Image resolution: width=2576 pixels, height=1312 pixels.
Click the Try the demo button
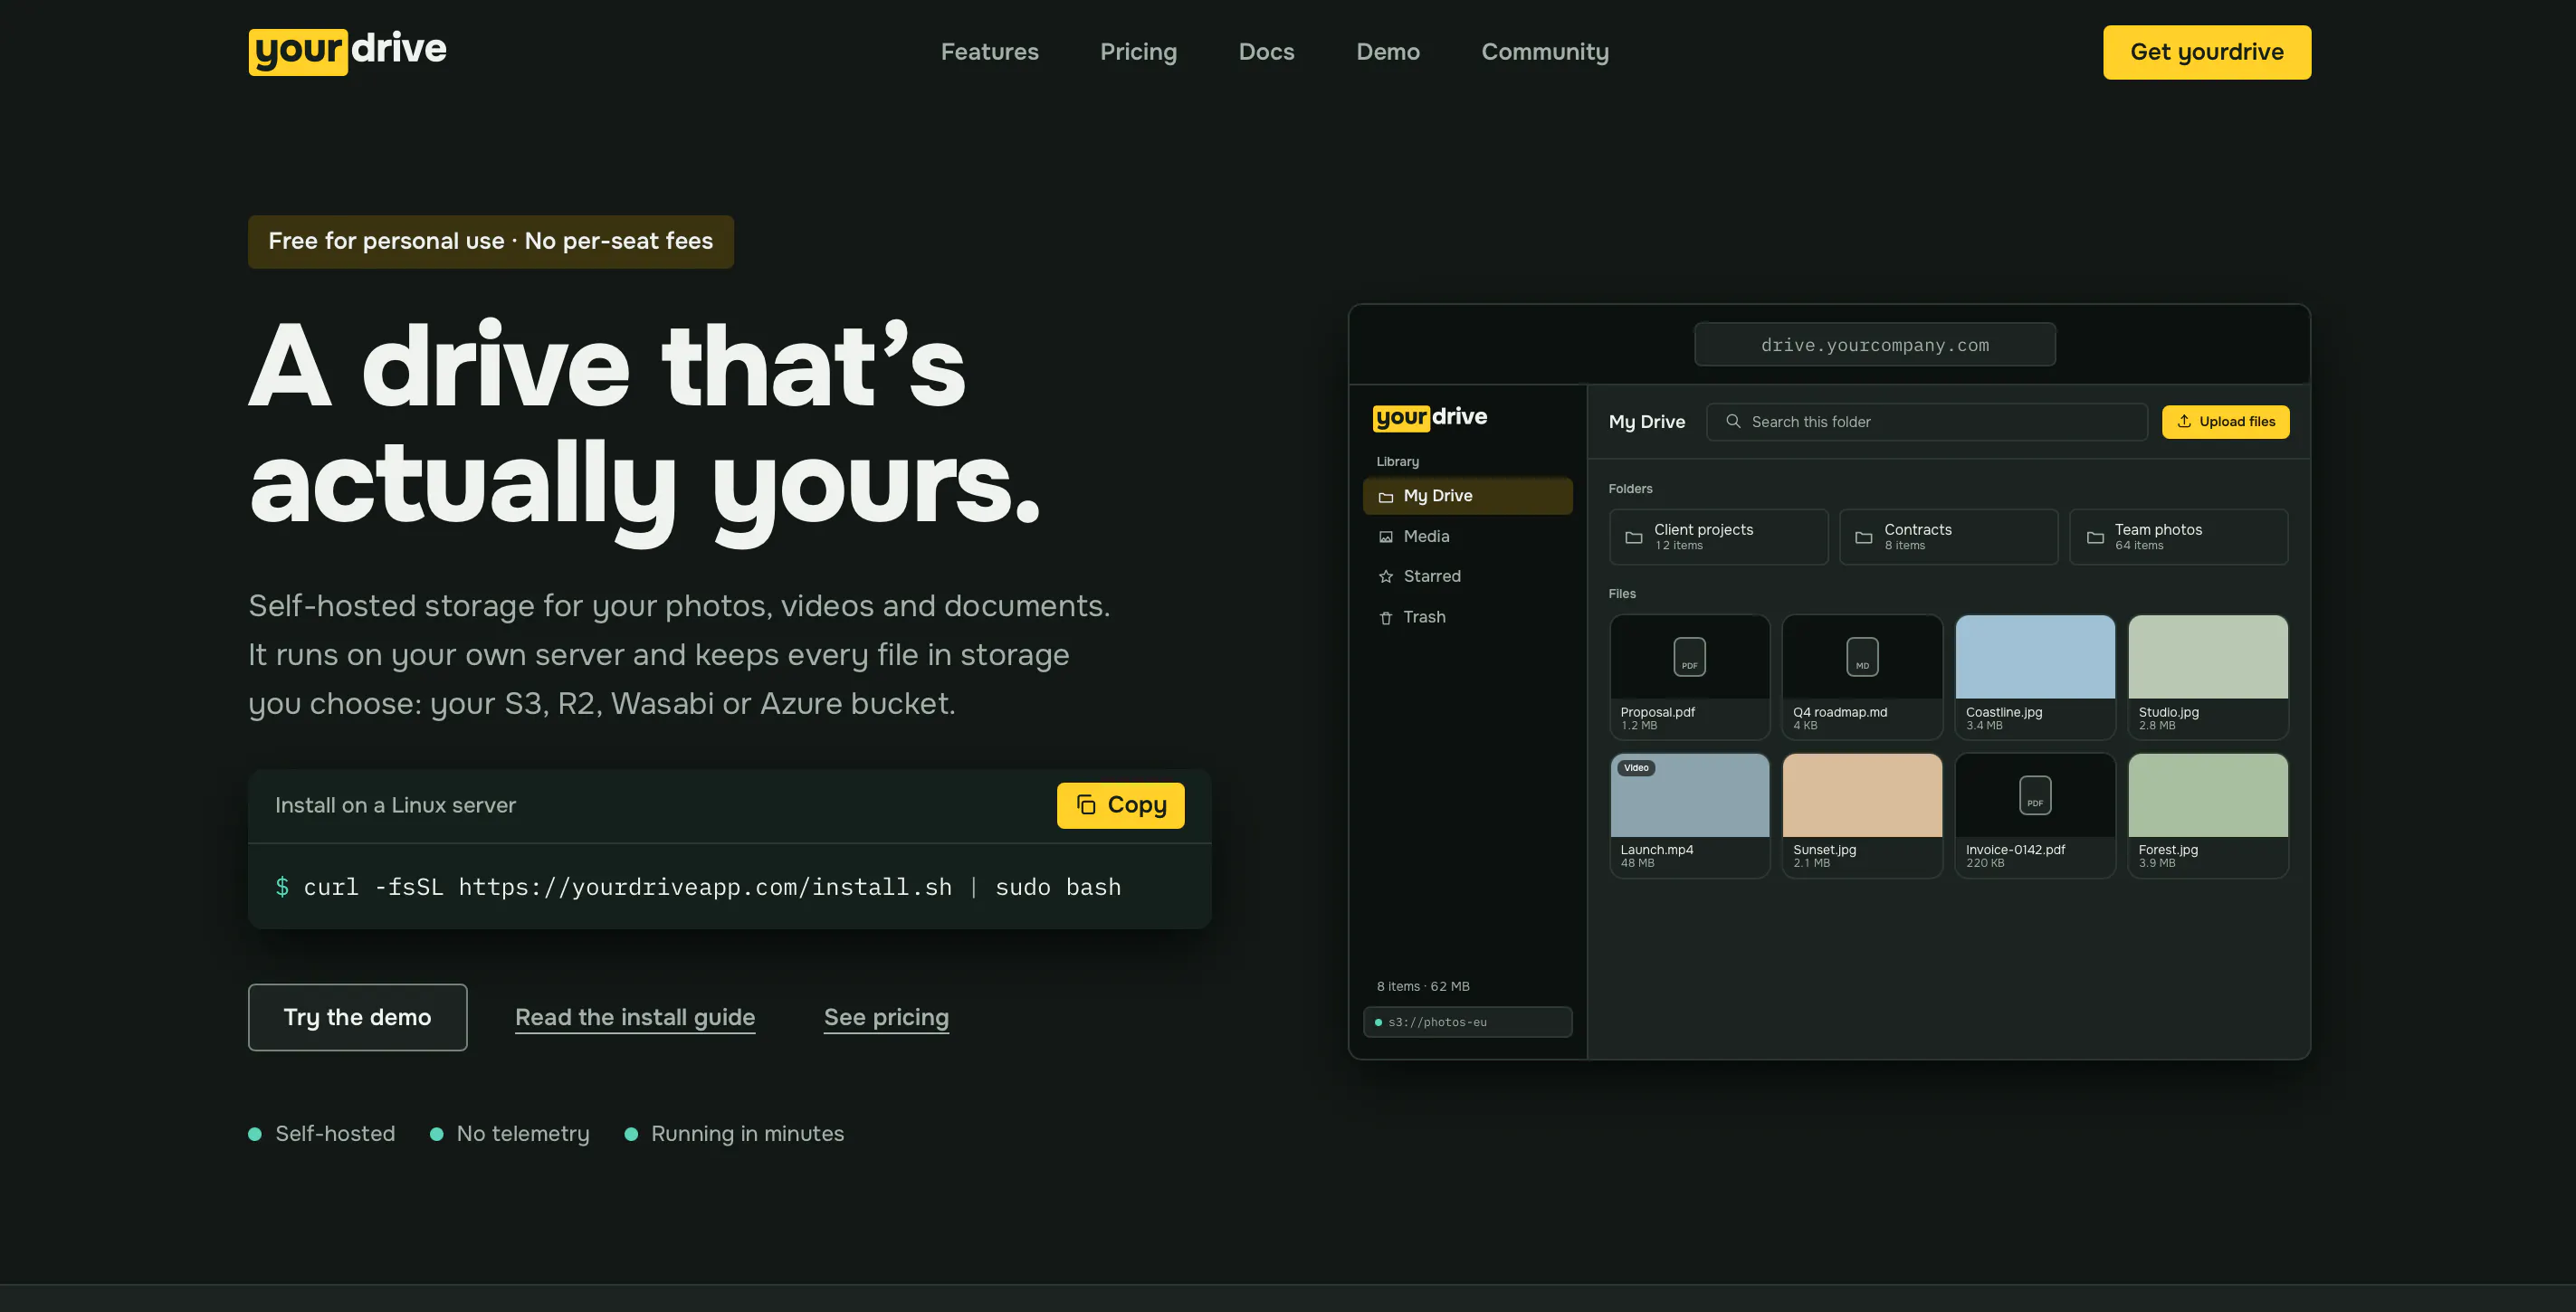click(357, 1017)
